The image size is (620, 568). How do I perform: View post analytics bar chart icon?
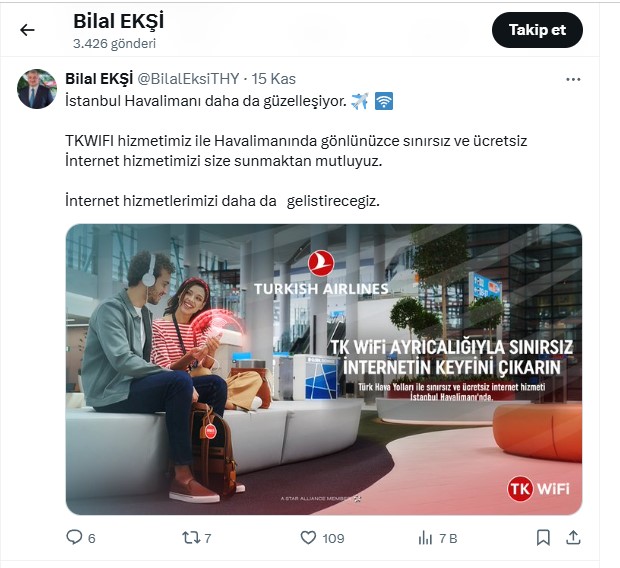[425, 538]
